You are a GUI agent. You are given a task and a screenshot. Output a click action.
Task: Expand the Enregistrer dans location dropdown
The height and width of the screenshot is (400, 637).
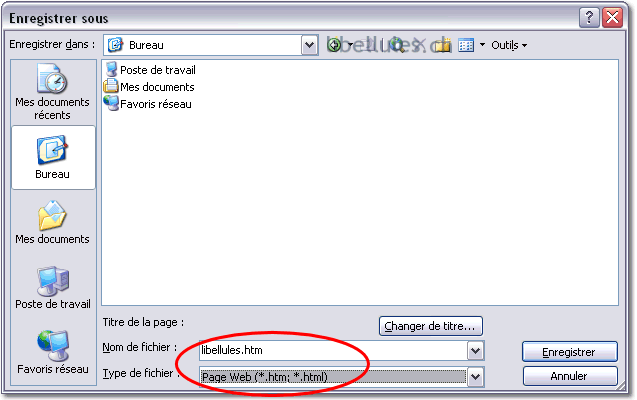(x=309, y=45)
